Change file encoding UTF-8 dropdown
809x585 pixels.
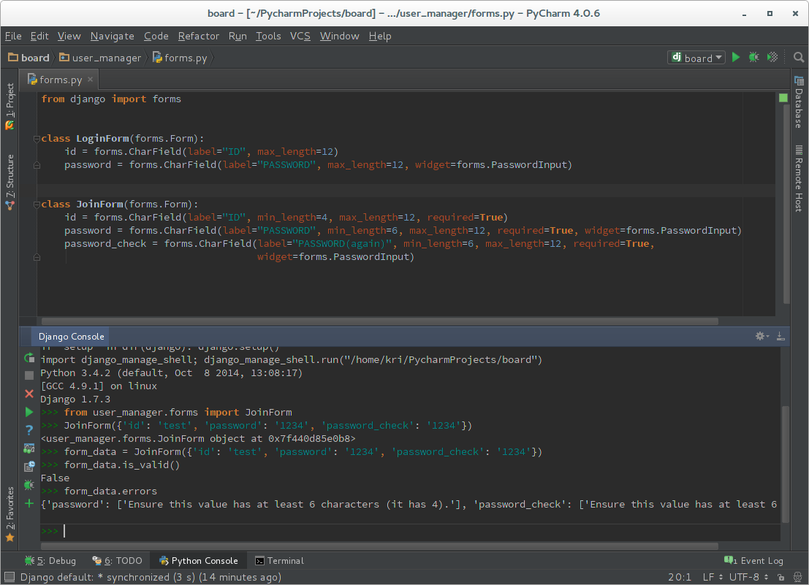pos(748,577)
